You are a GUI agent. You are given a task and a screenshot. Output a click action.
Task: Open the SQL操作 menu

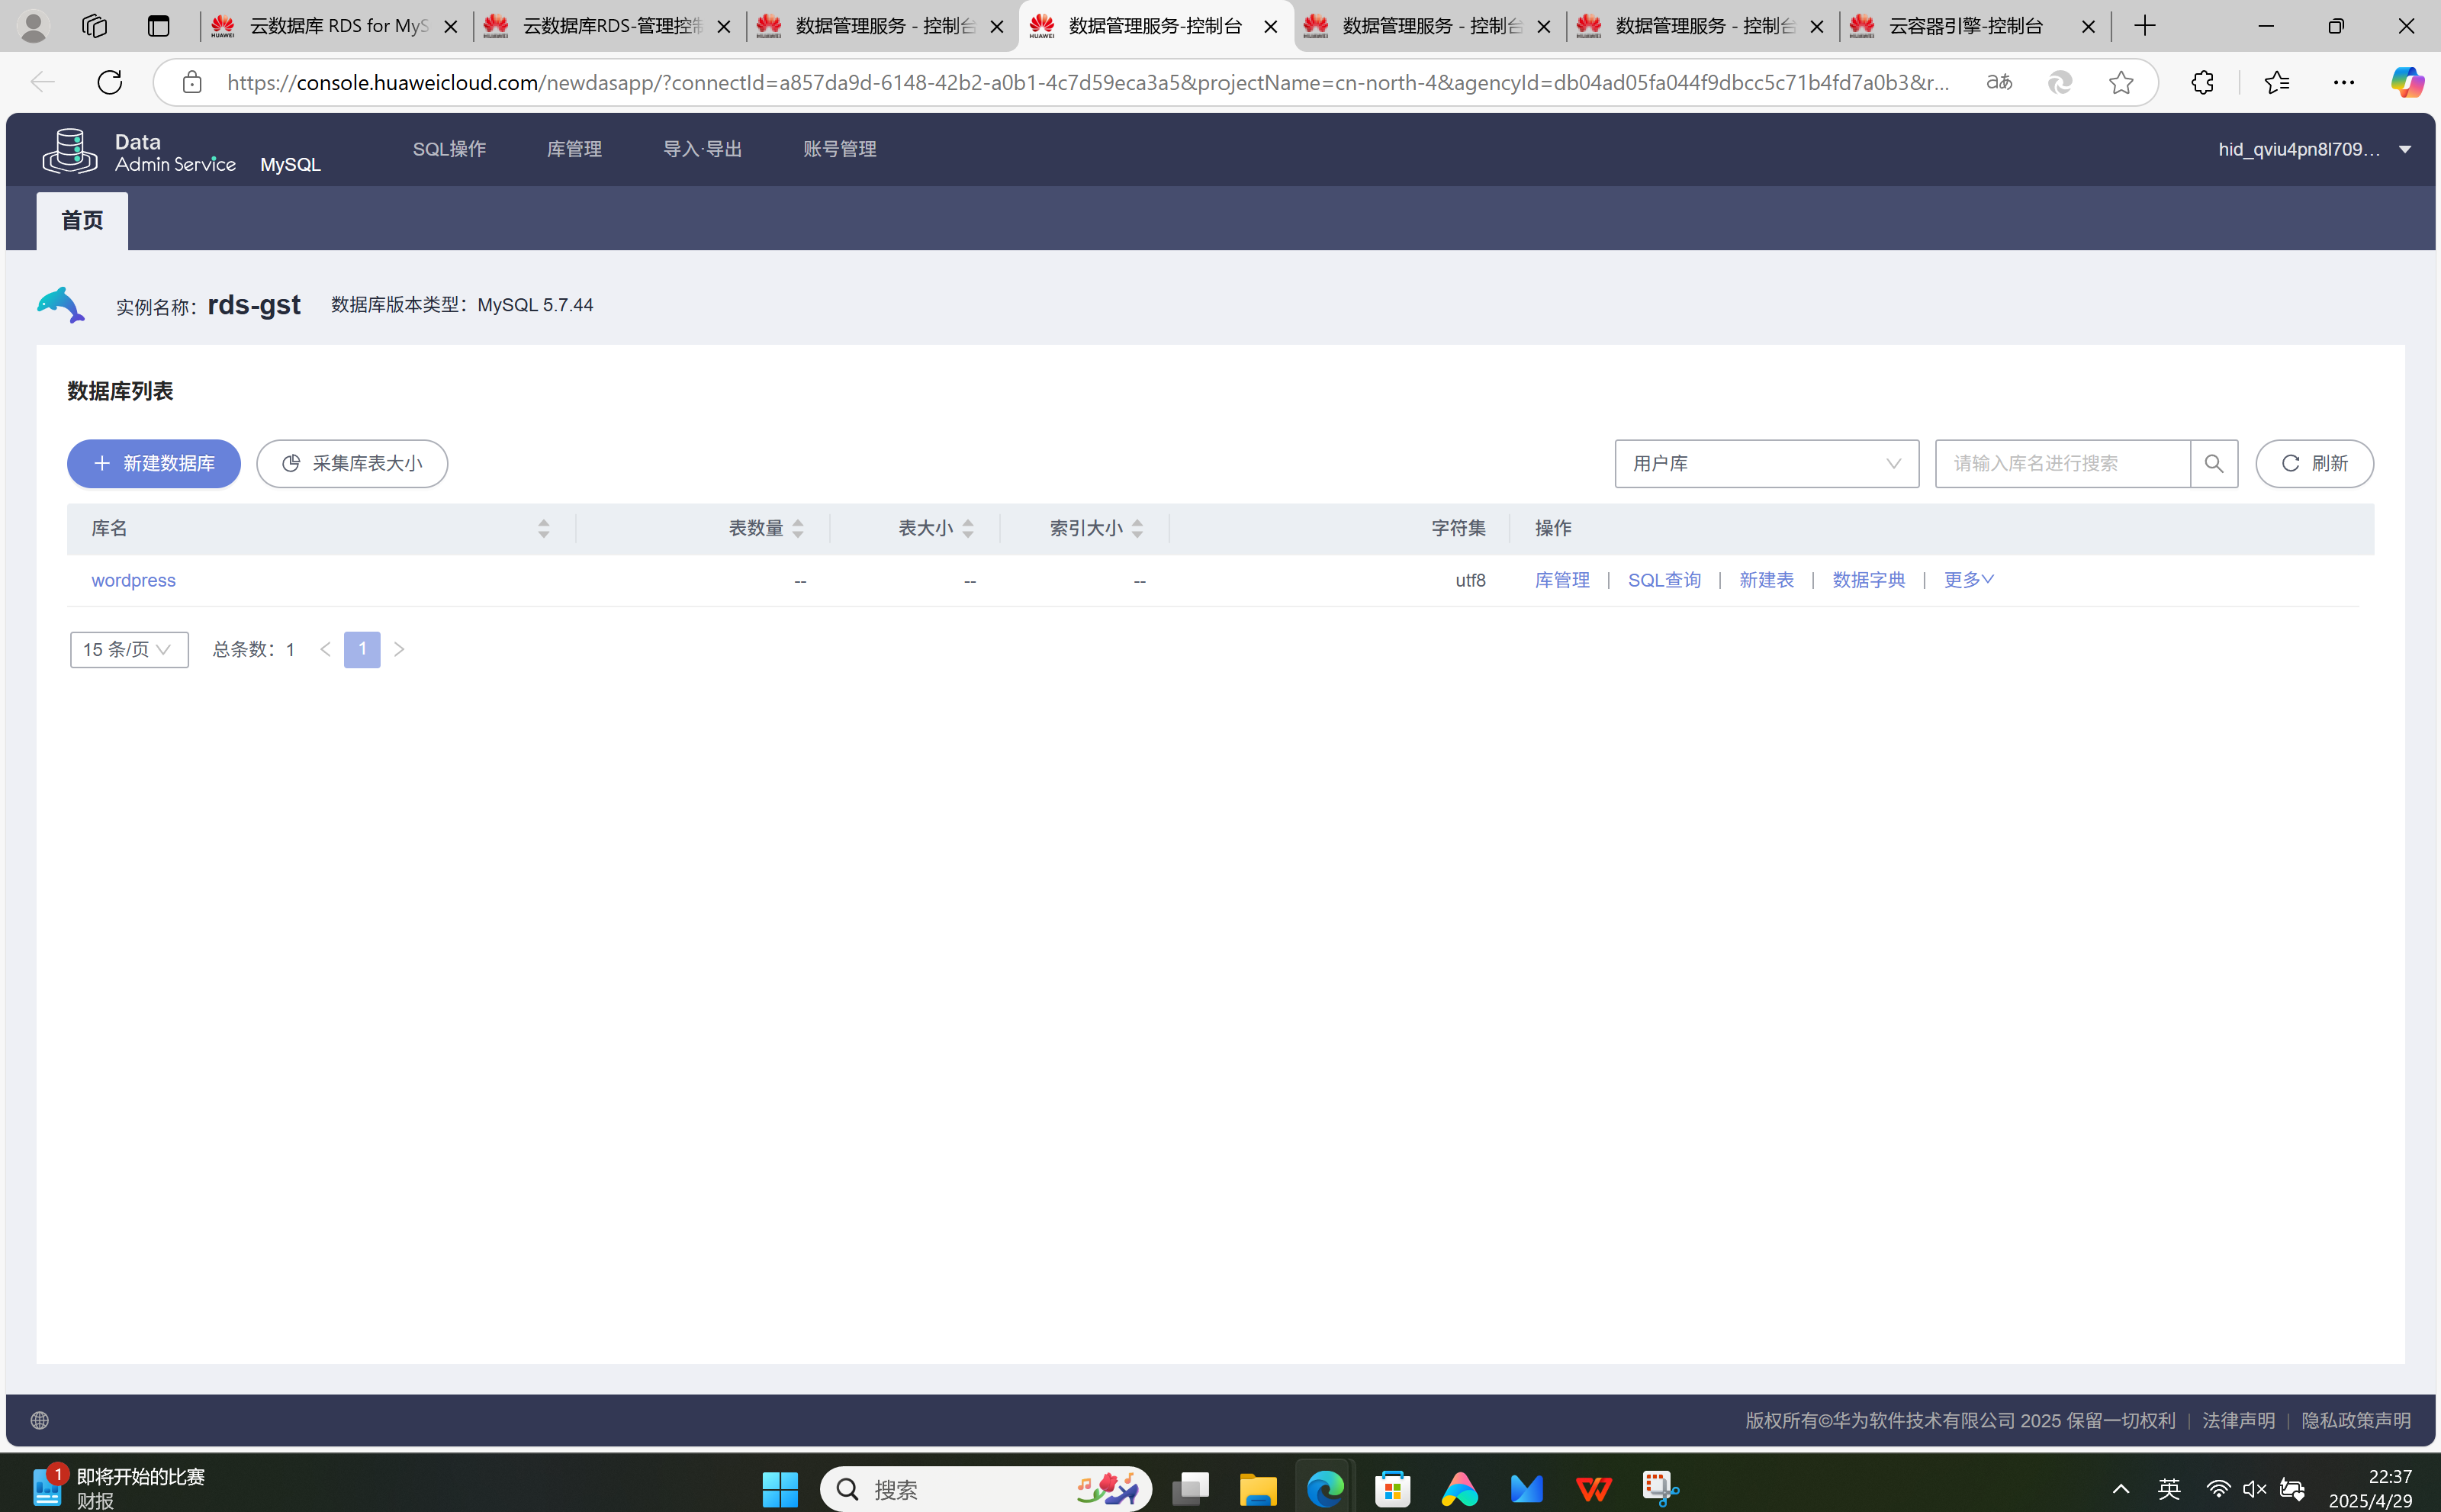click(449, 149)
